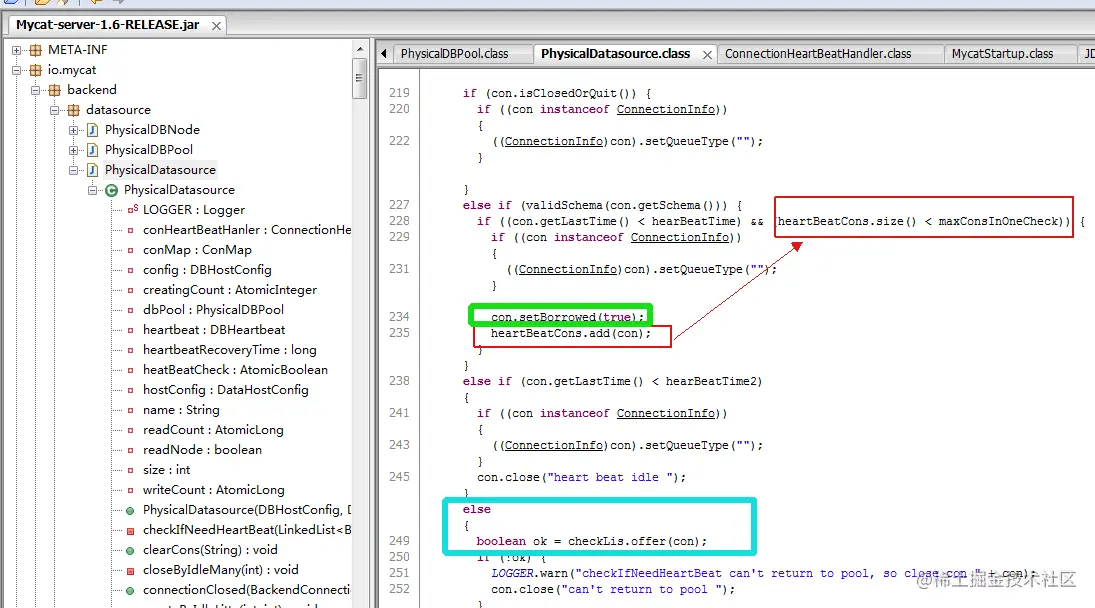The image size is (1095, 608).
Task: Follow the ConnectionInfo link on line 222
Action: [554, 142]
